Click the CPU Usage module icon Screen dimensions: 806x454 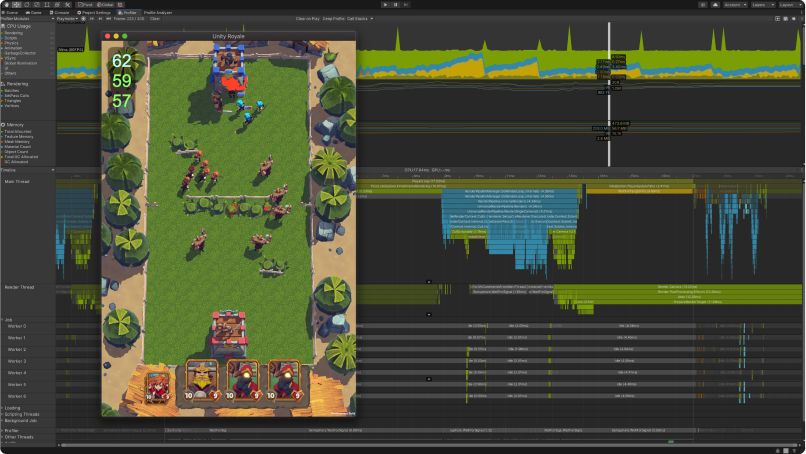pyautogui.click(x=4, y=25)
